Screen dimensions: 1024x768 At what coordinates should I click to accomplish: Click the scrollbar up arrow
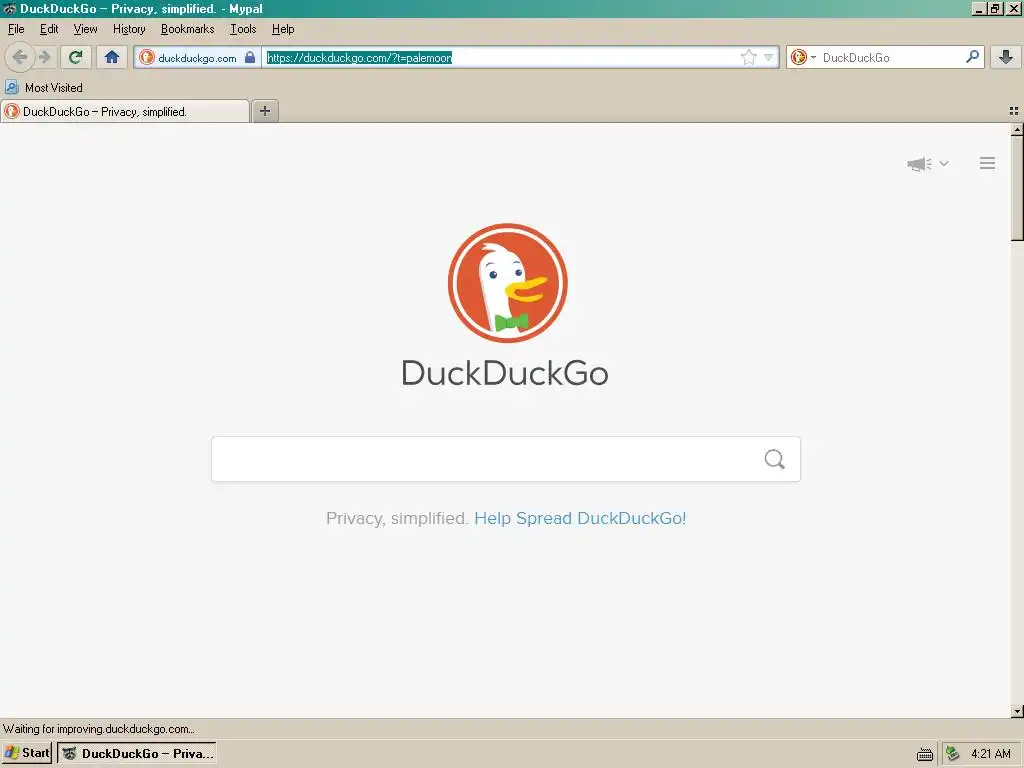pos(1017,129)
